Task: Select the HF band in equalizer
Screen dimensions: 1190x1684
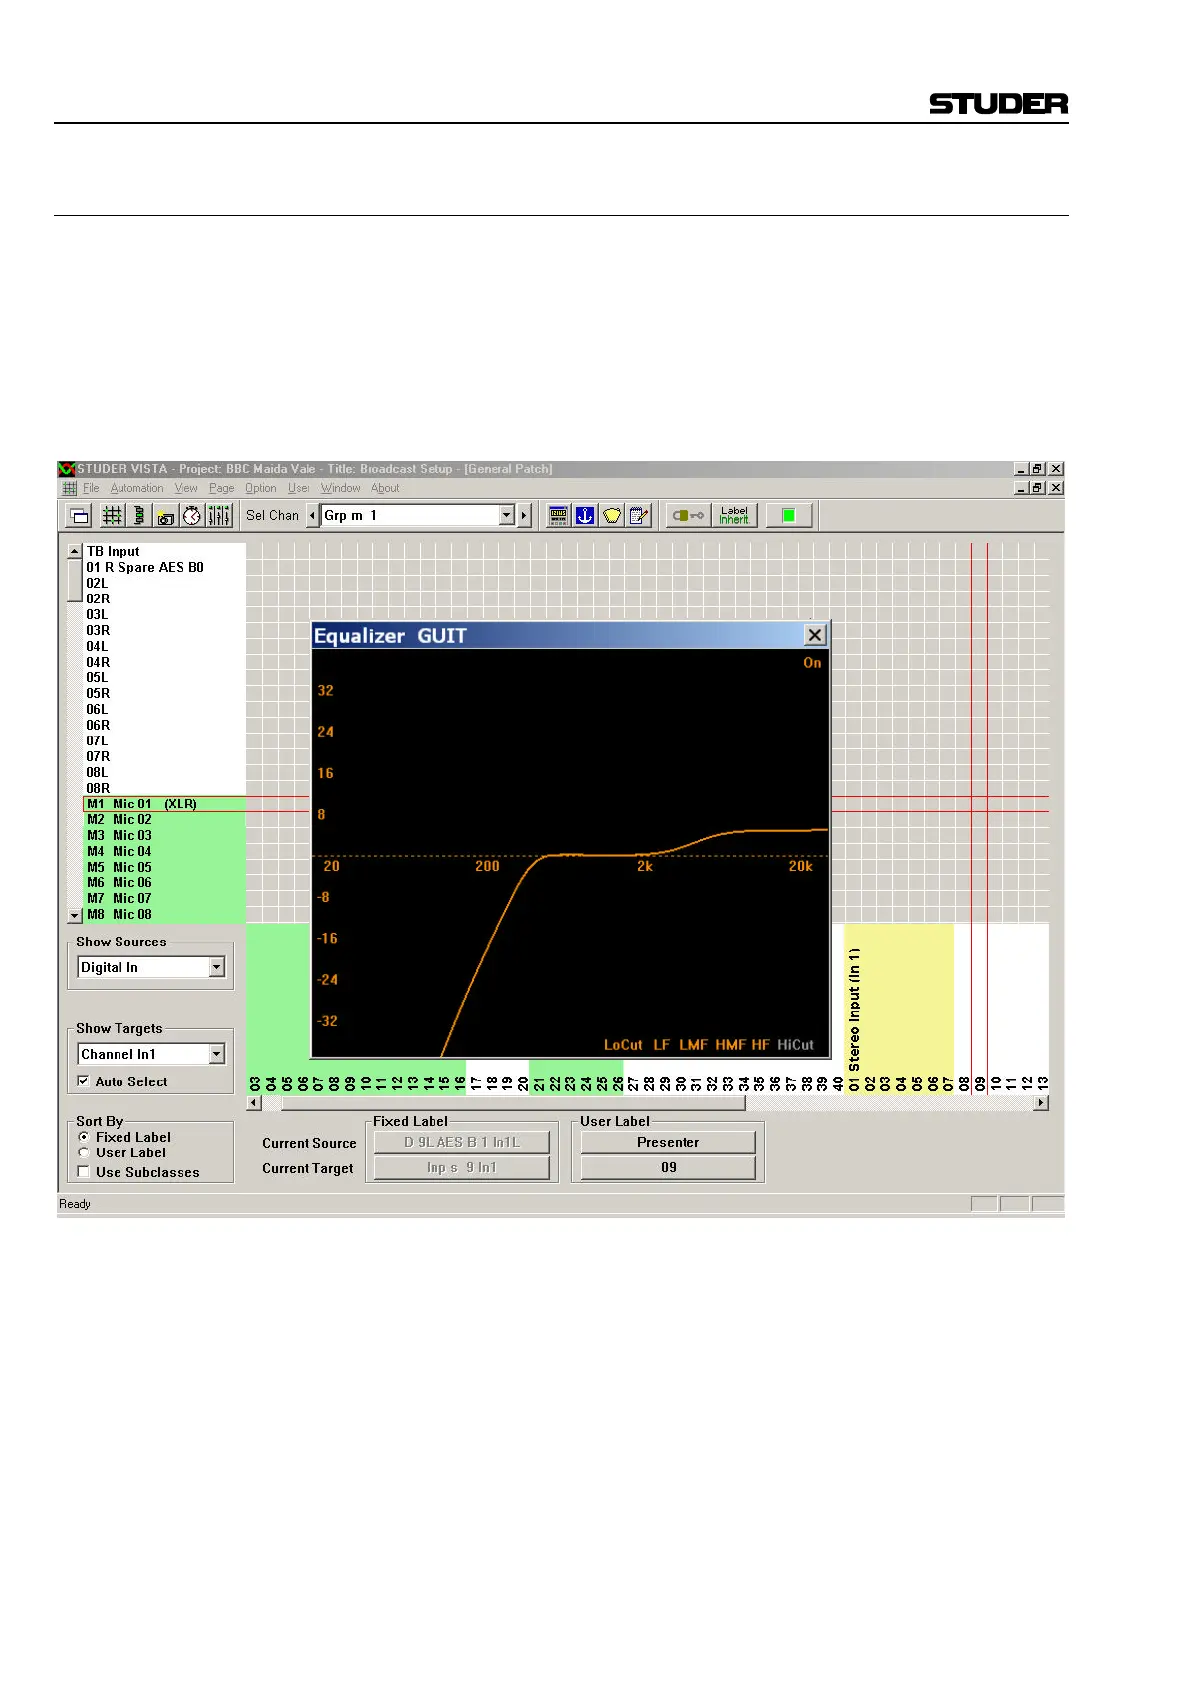Action: pos(761,1045)
